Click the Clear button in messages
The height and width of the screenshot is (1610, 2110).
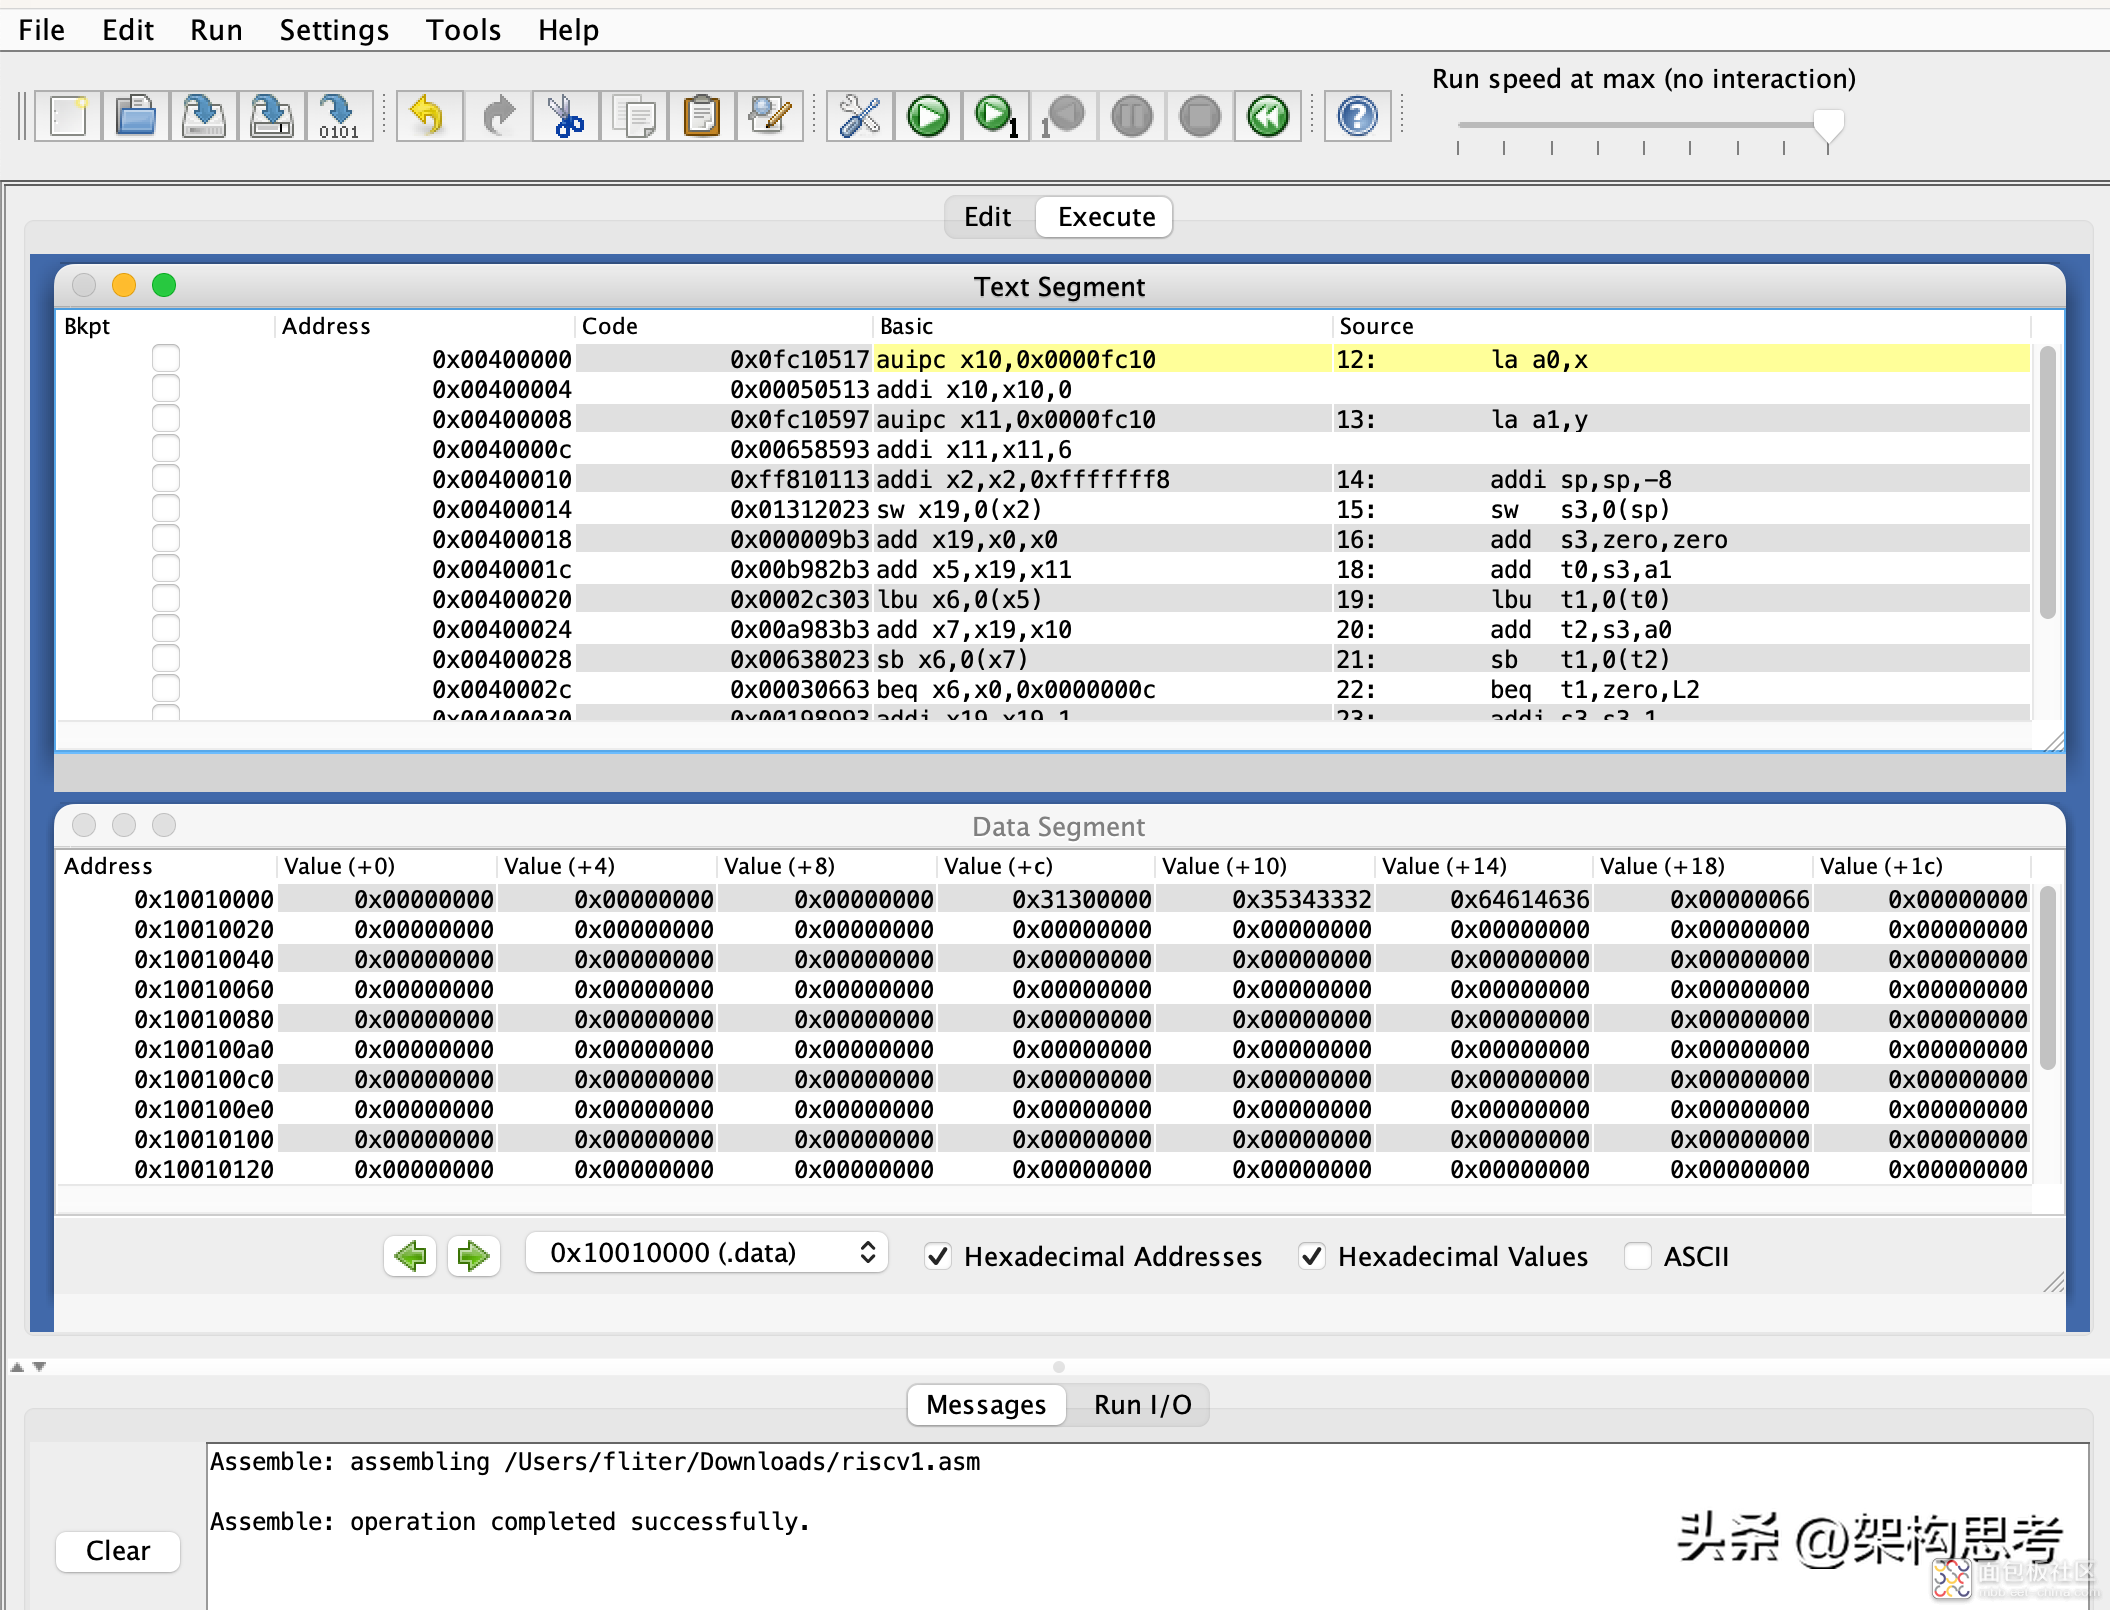pos(115,1549)
